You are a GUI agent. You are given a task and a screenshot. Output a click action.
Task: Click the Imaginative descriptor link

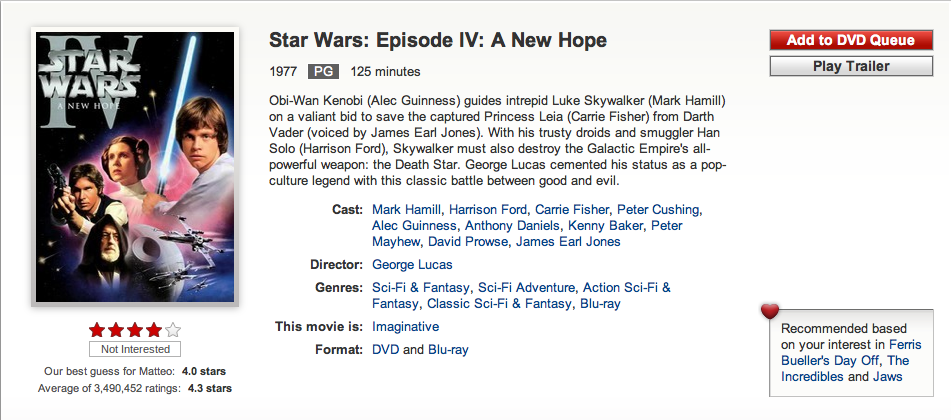405,327
